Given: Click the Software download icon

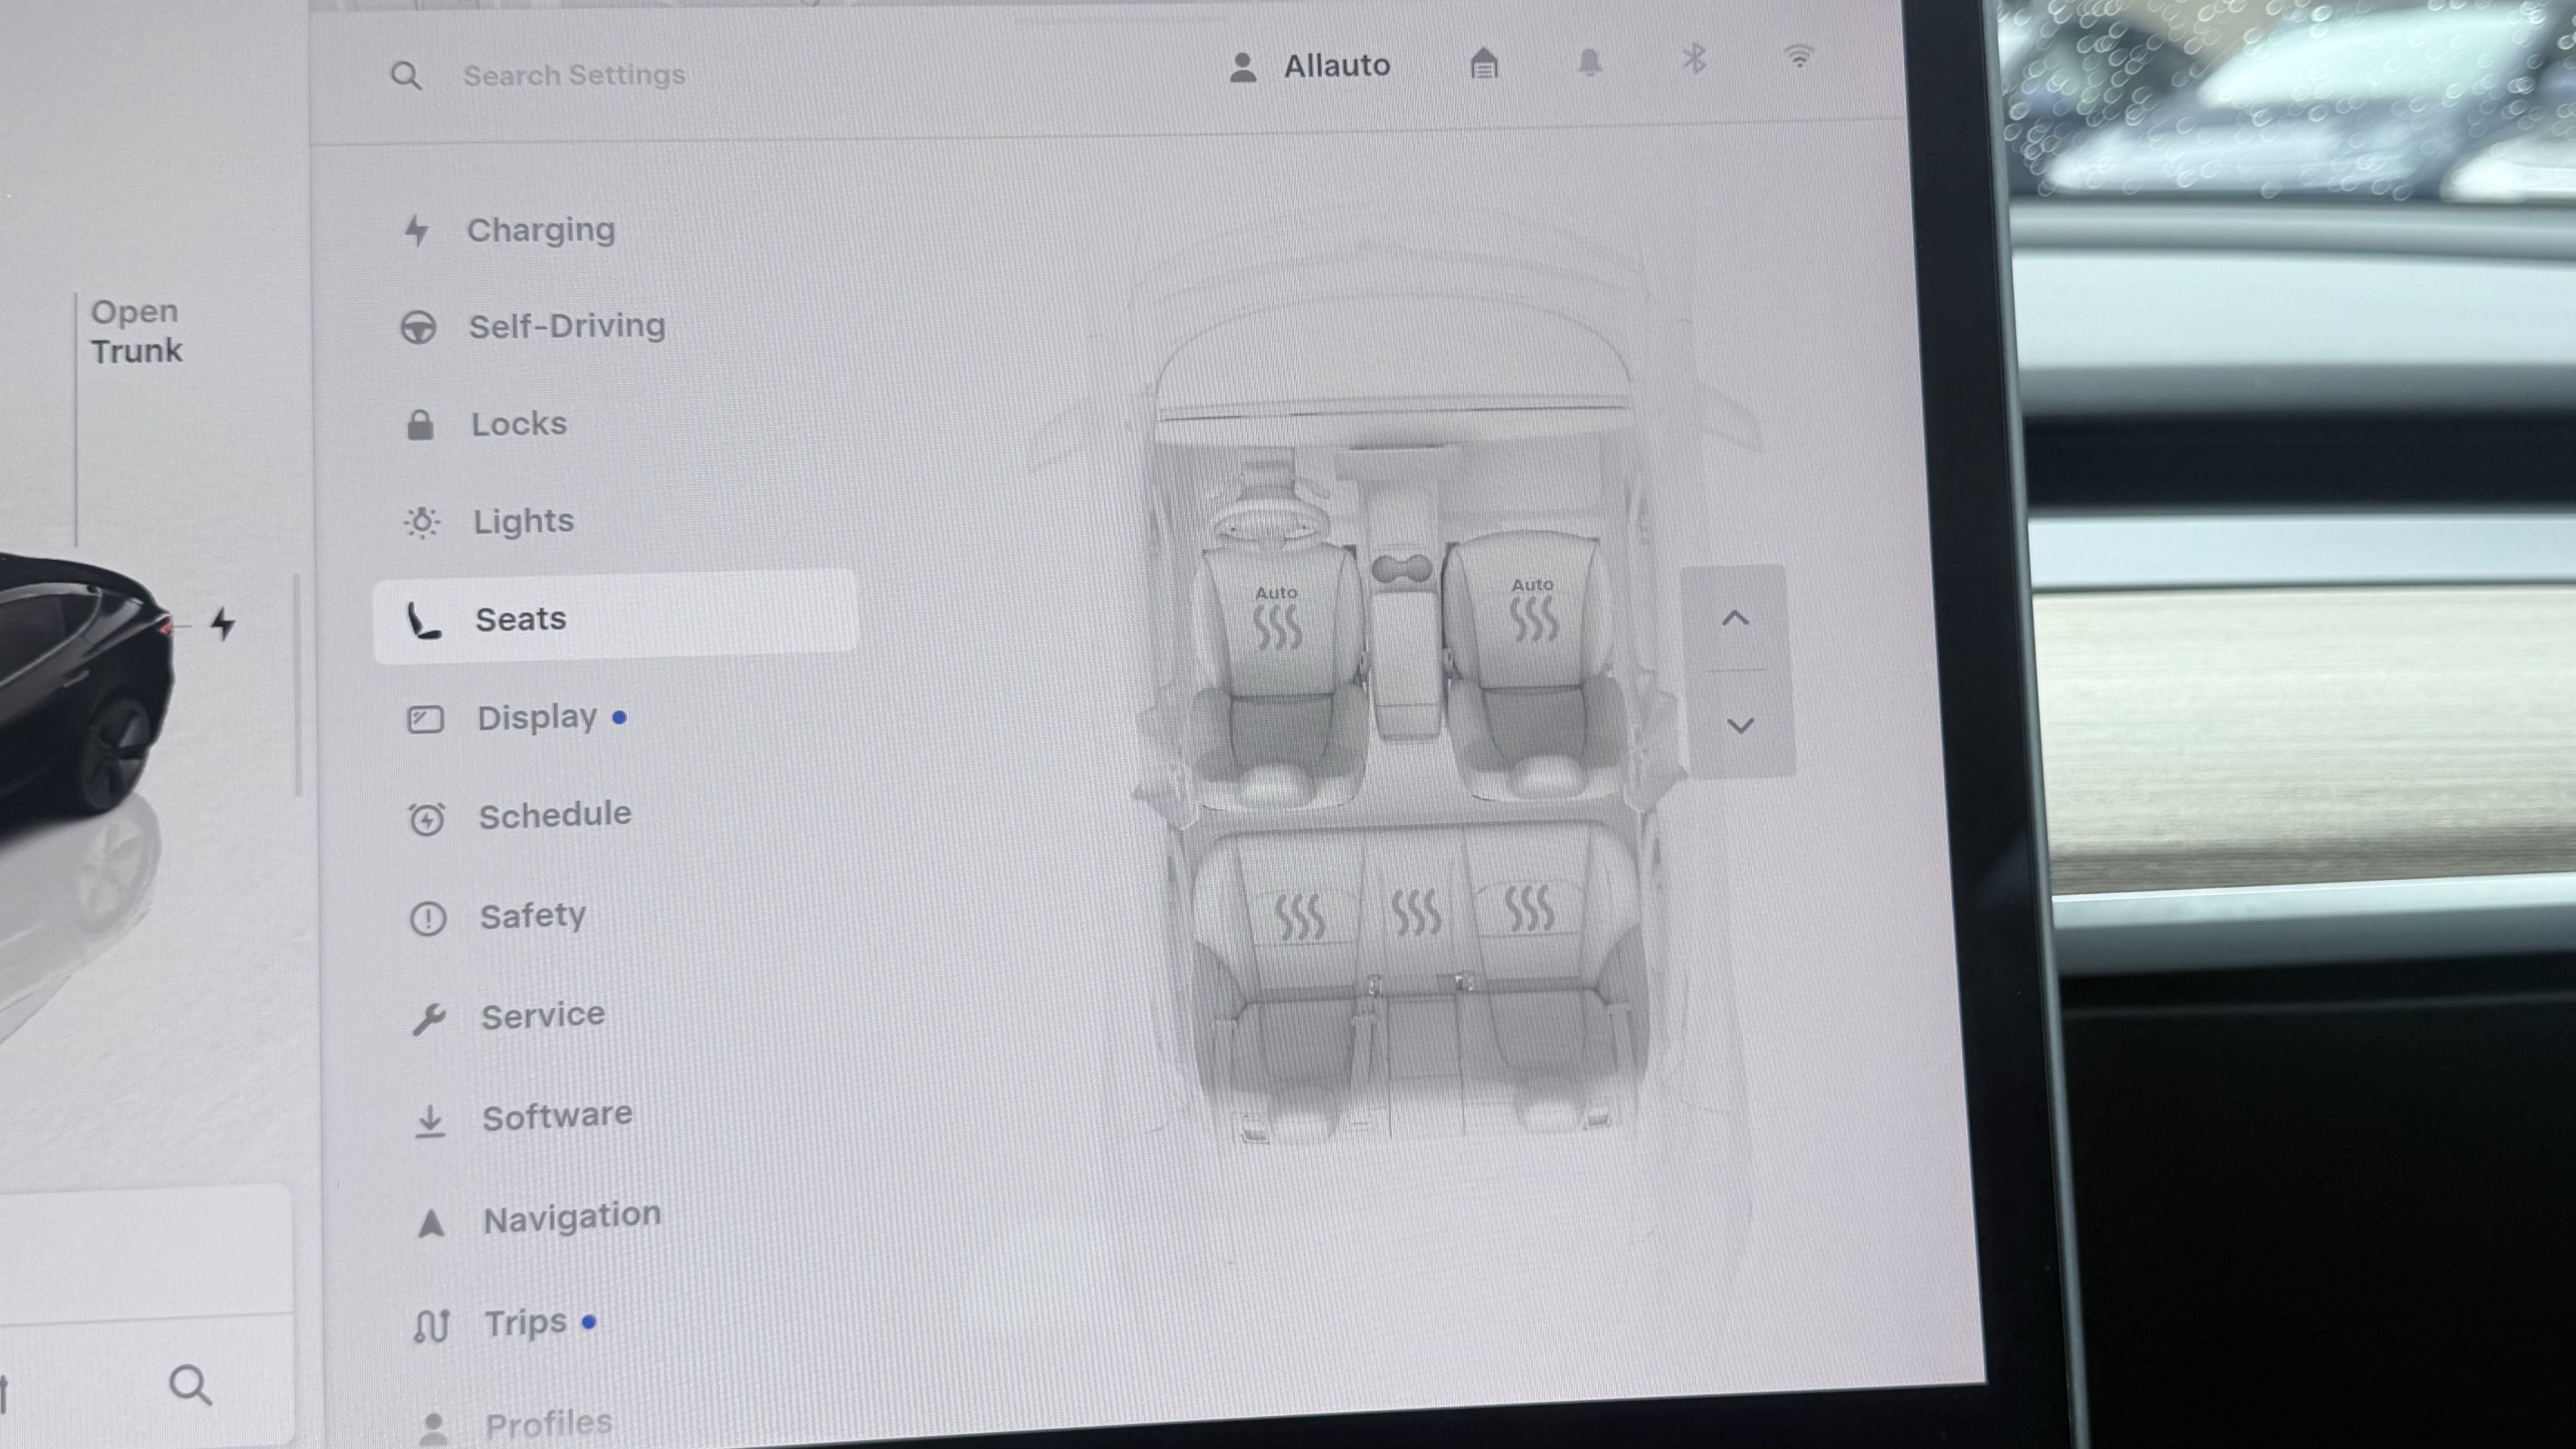Looking at the screenshot, I should (x=430, y=1121).
